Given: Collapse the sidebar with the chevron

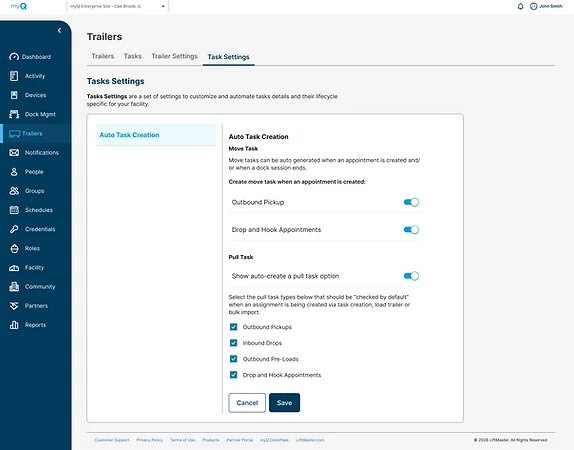Looking at the screenshot, I should [x=59, y=31].
